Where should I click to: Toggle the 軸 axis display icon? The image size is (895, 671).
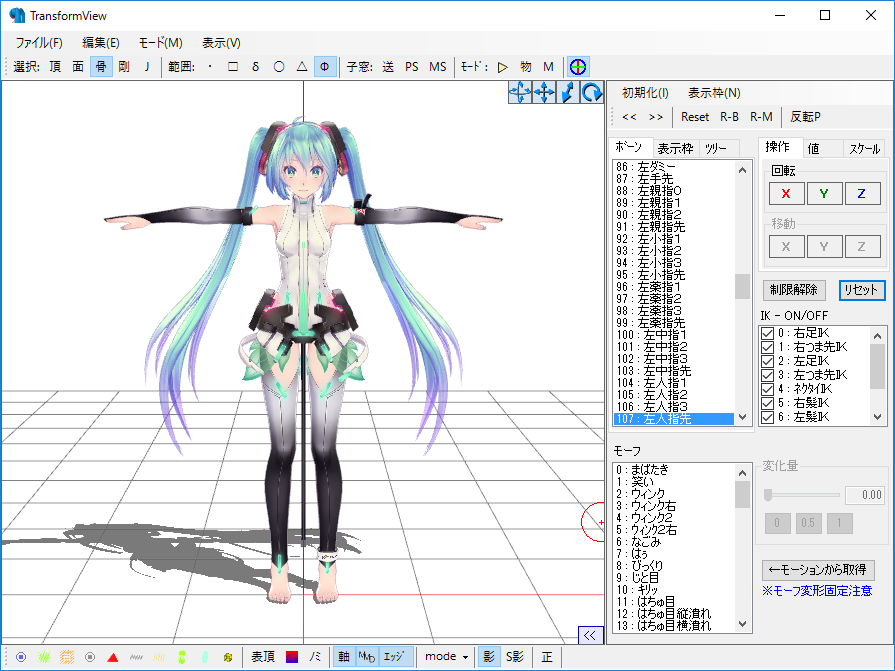[x=344, y=656]
